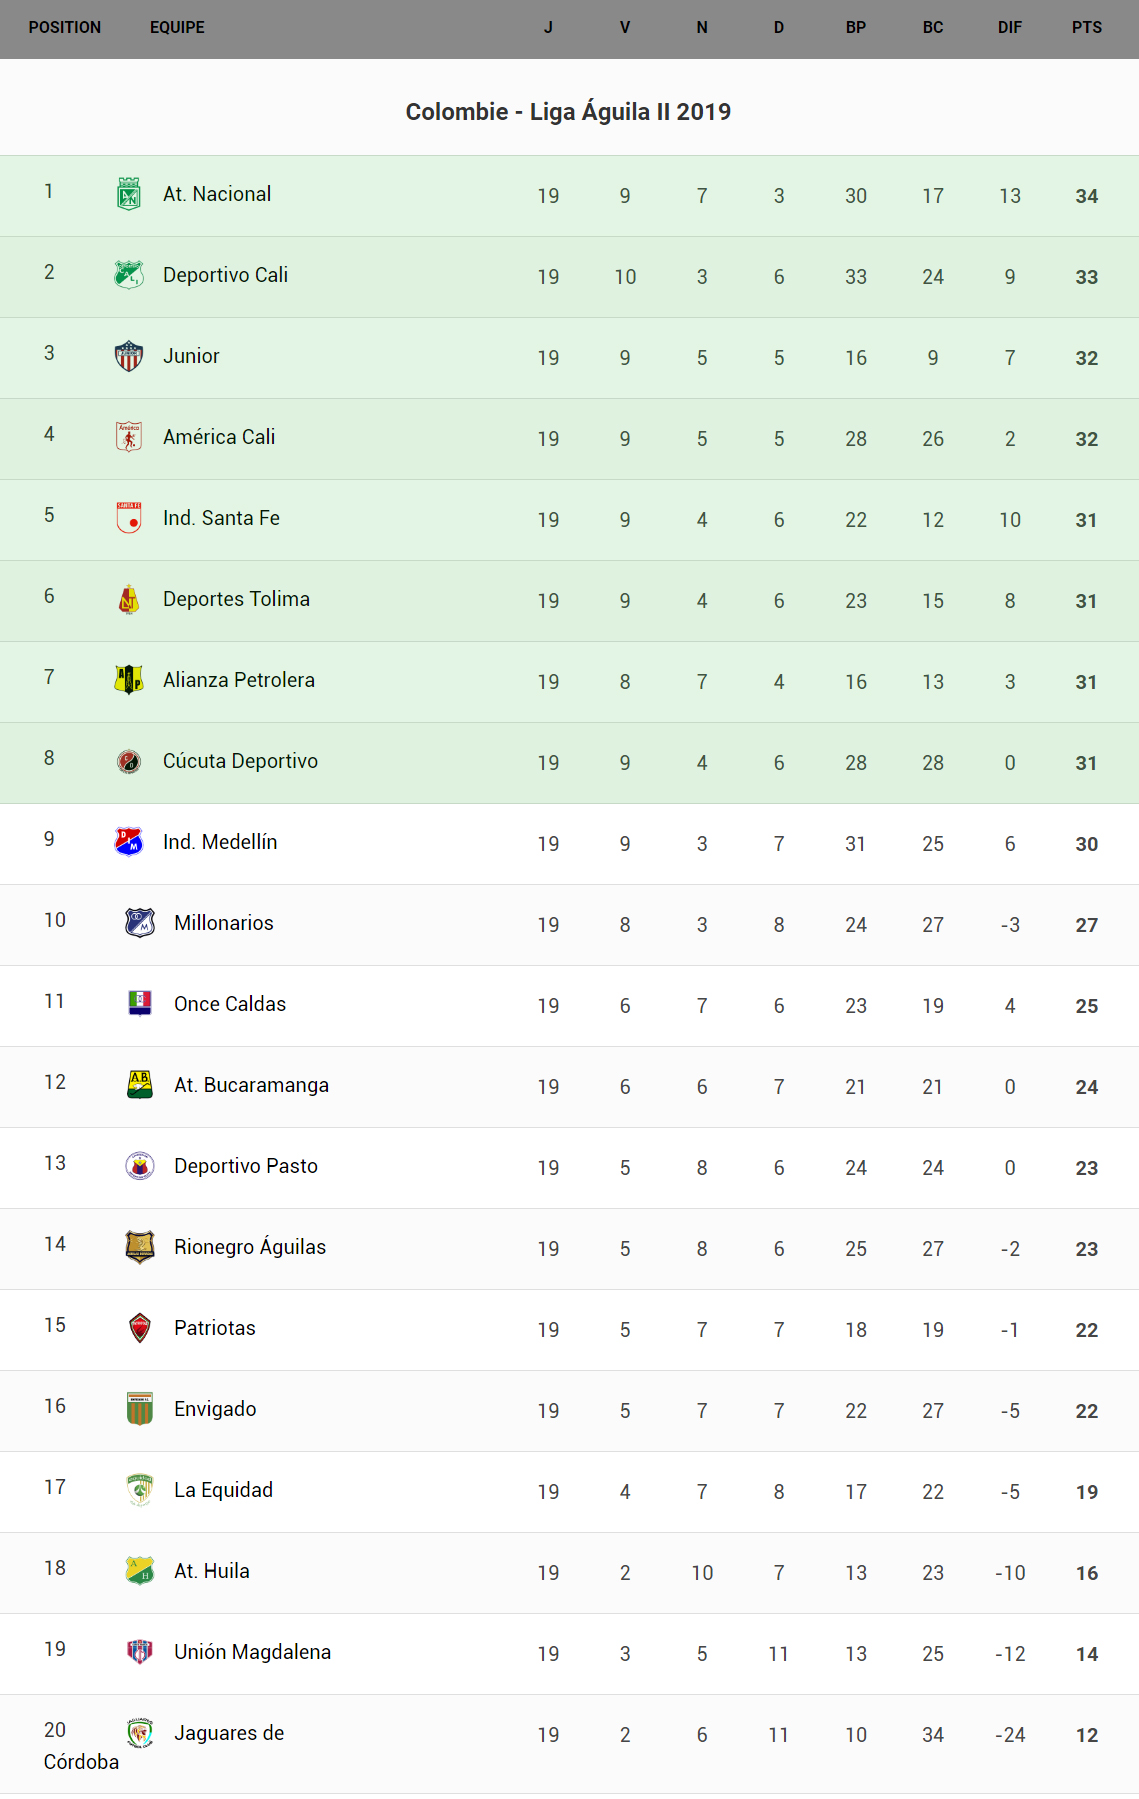Open the Deportes Tolima team name

(x=236, y=599)
